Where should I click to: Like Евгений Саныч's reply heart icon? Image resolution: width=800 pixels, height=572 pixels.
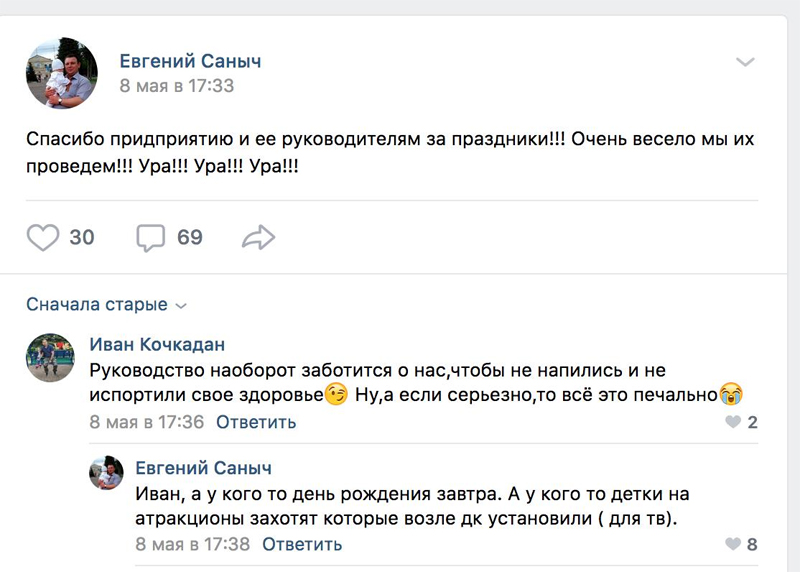click(734, 545)
